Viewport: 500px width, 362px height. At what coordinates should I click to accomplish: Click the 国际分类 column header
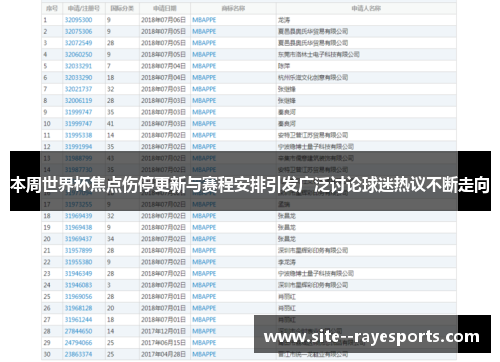[x=122, y=8]
